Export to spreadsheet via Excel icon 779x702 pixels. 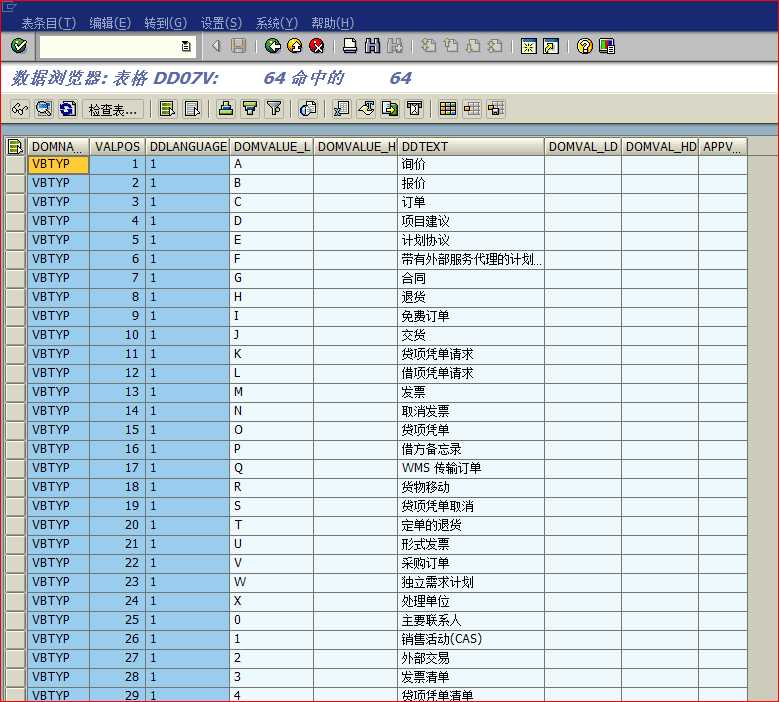click(341, 109)
